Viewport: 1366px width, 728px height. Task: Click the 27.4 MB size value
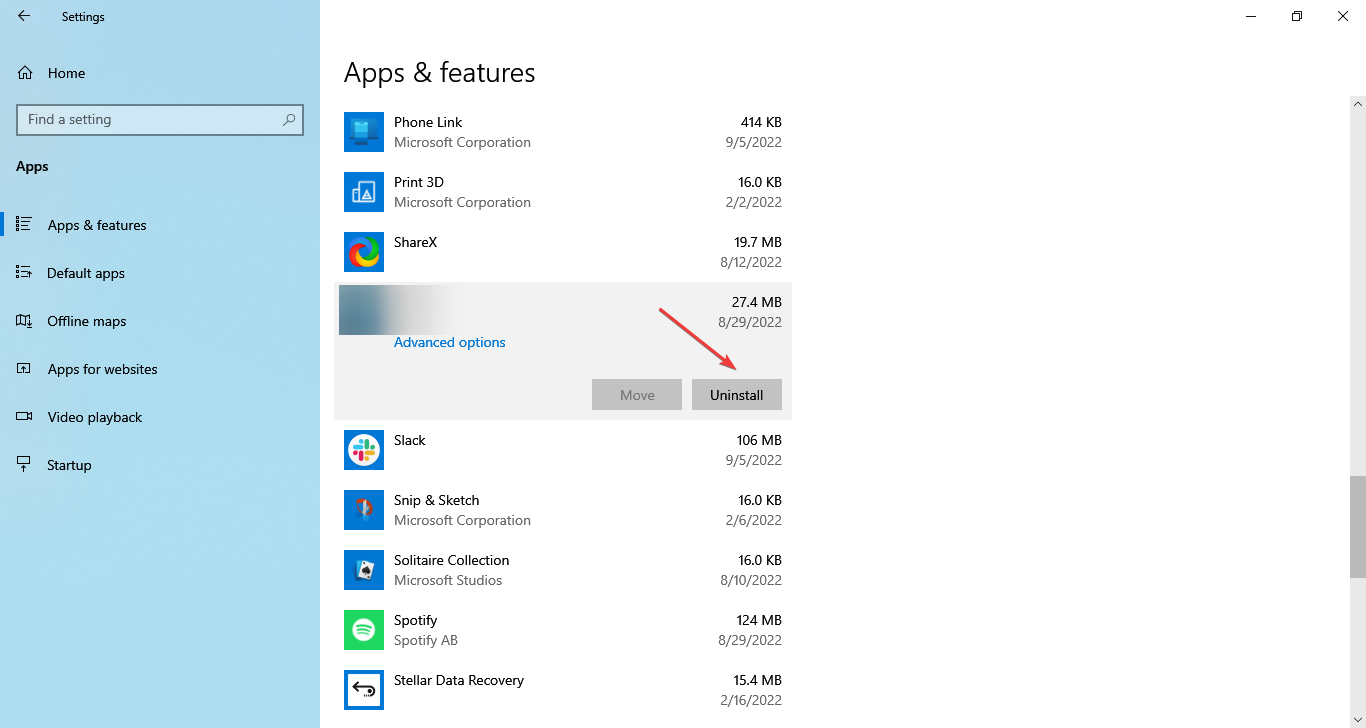click(757, 302)
